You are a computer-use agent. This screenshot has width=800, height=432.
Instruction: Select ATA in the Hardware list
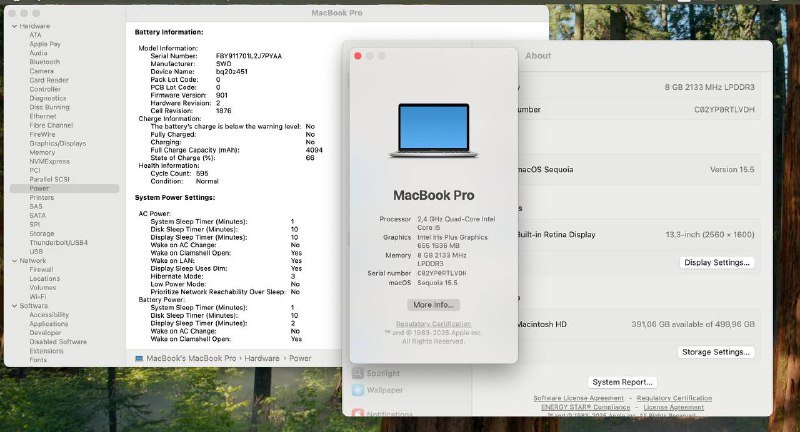coord(35,35)
